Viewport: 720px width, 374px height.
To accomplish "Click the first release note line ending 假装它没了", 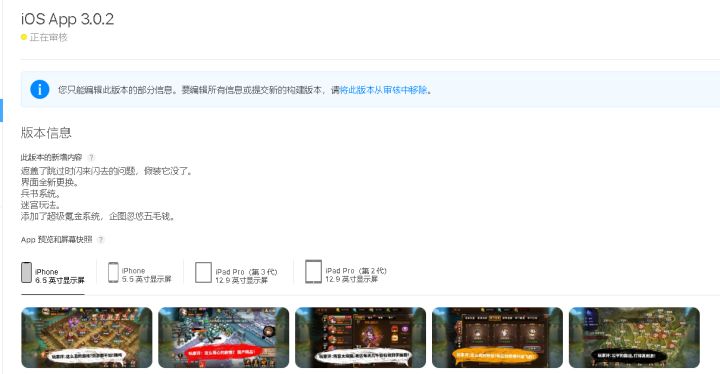I will pyautogui.click(x=107, y=171).
